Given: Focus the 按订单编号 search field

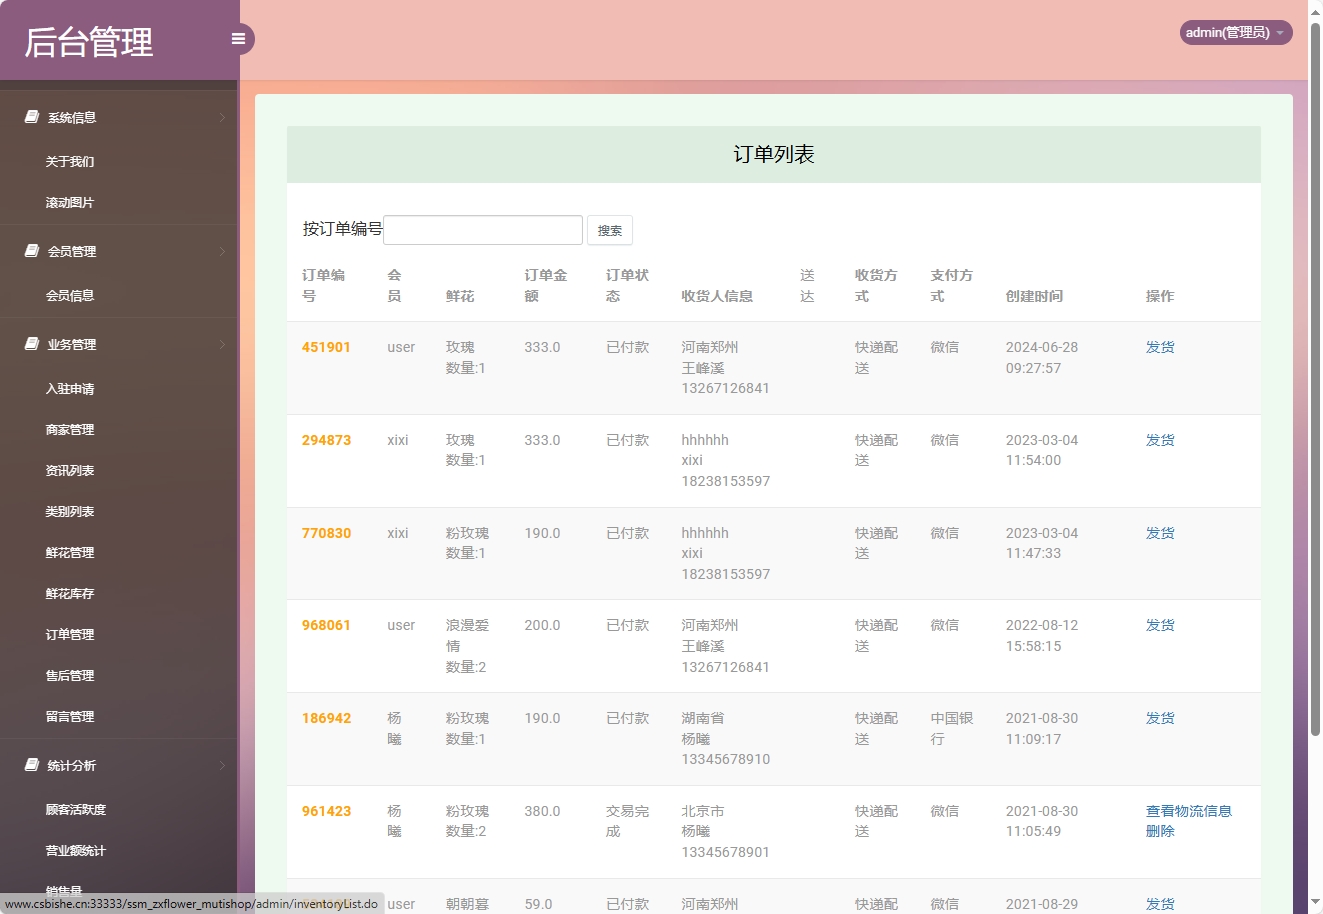Looking at the screenshot, I should tap(483, 230).
